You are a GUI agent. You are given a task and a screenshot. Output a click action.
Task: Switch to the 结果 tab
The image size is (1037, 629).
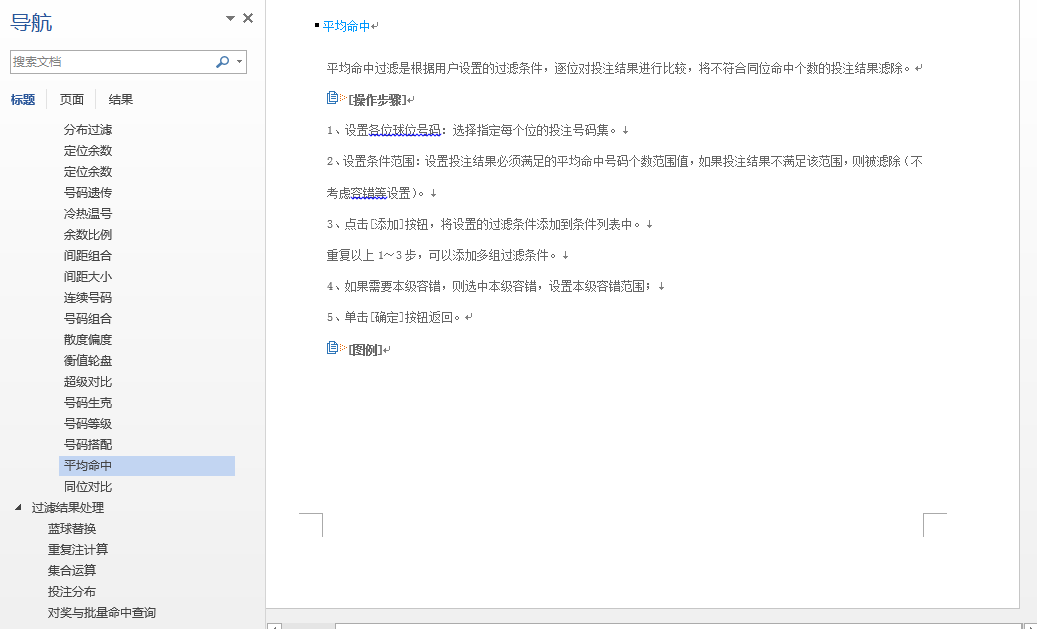coord(121,99)
